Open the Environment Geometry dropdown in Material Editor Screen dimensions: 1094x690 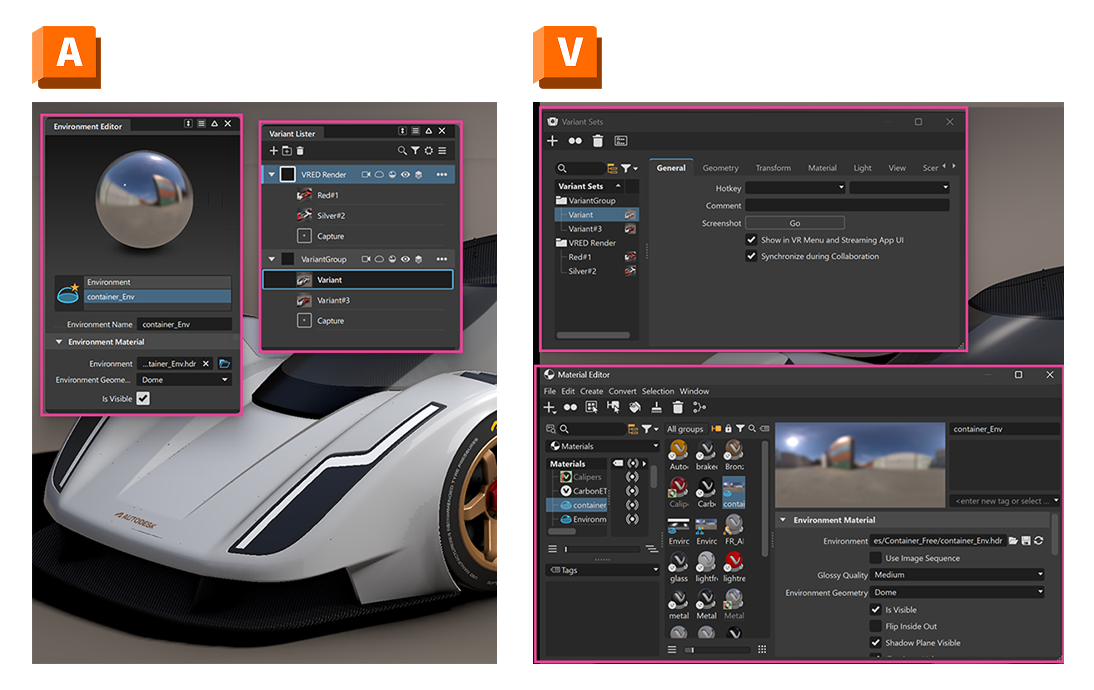pos(958,592)
